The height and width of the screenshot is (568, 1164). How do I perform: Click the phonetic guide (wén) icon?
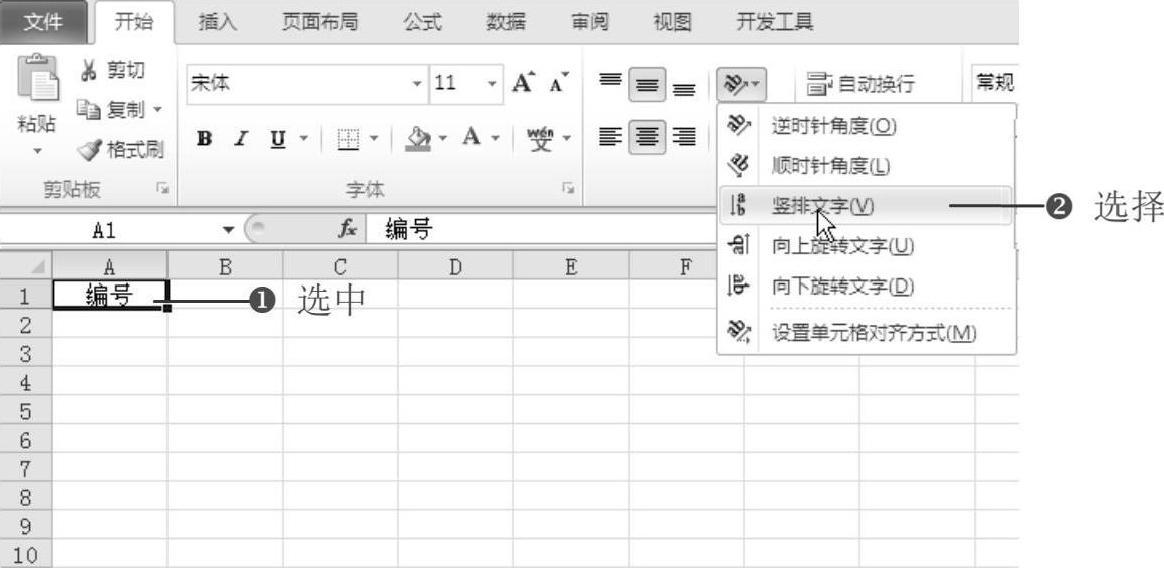pos(541,138)
